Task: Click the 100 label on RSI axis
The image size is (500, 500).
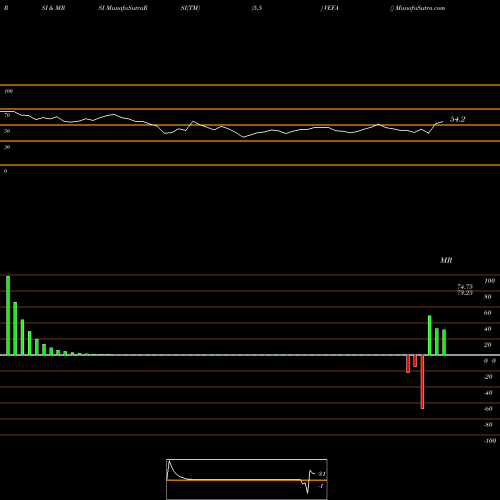Action: [8, 91]
